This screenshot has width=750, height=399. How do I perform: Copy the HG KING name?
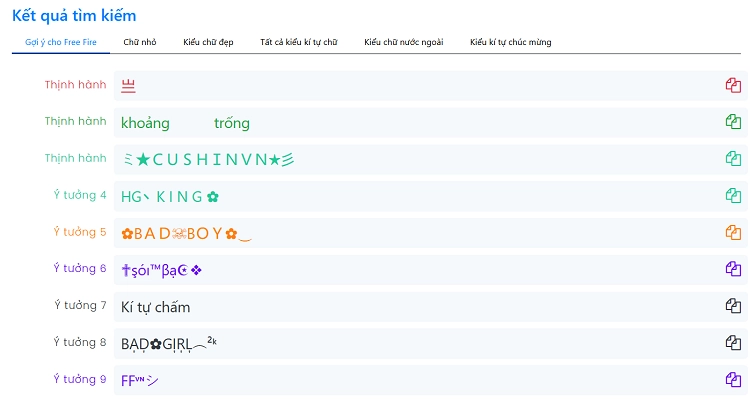click(x=733, y=196)
